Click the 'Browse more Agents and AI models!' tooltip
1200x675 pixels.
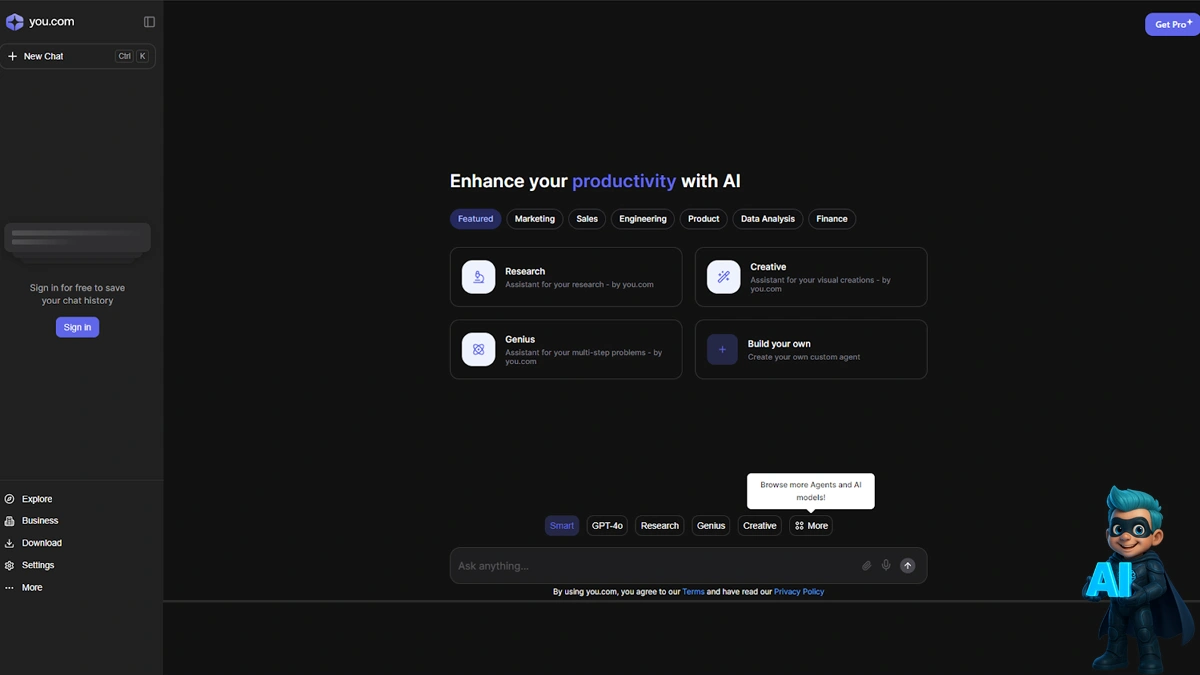point(811,491)
